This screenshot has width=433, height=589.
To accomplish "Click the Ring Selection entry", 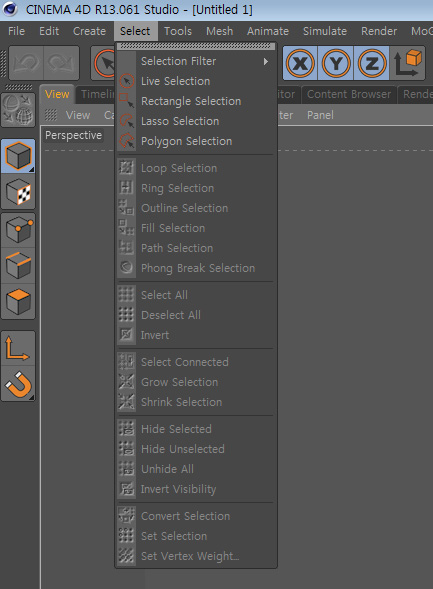I will coord(196,188).
